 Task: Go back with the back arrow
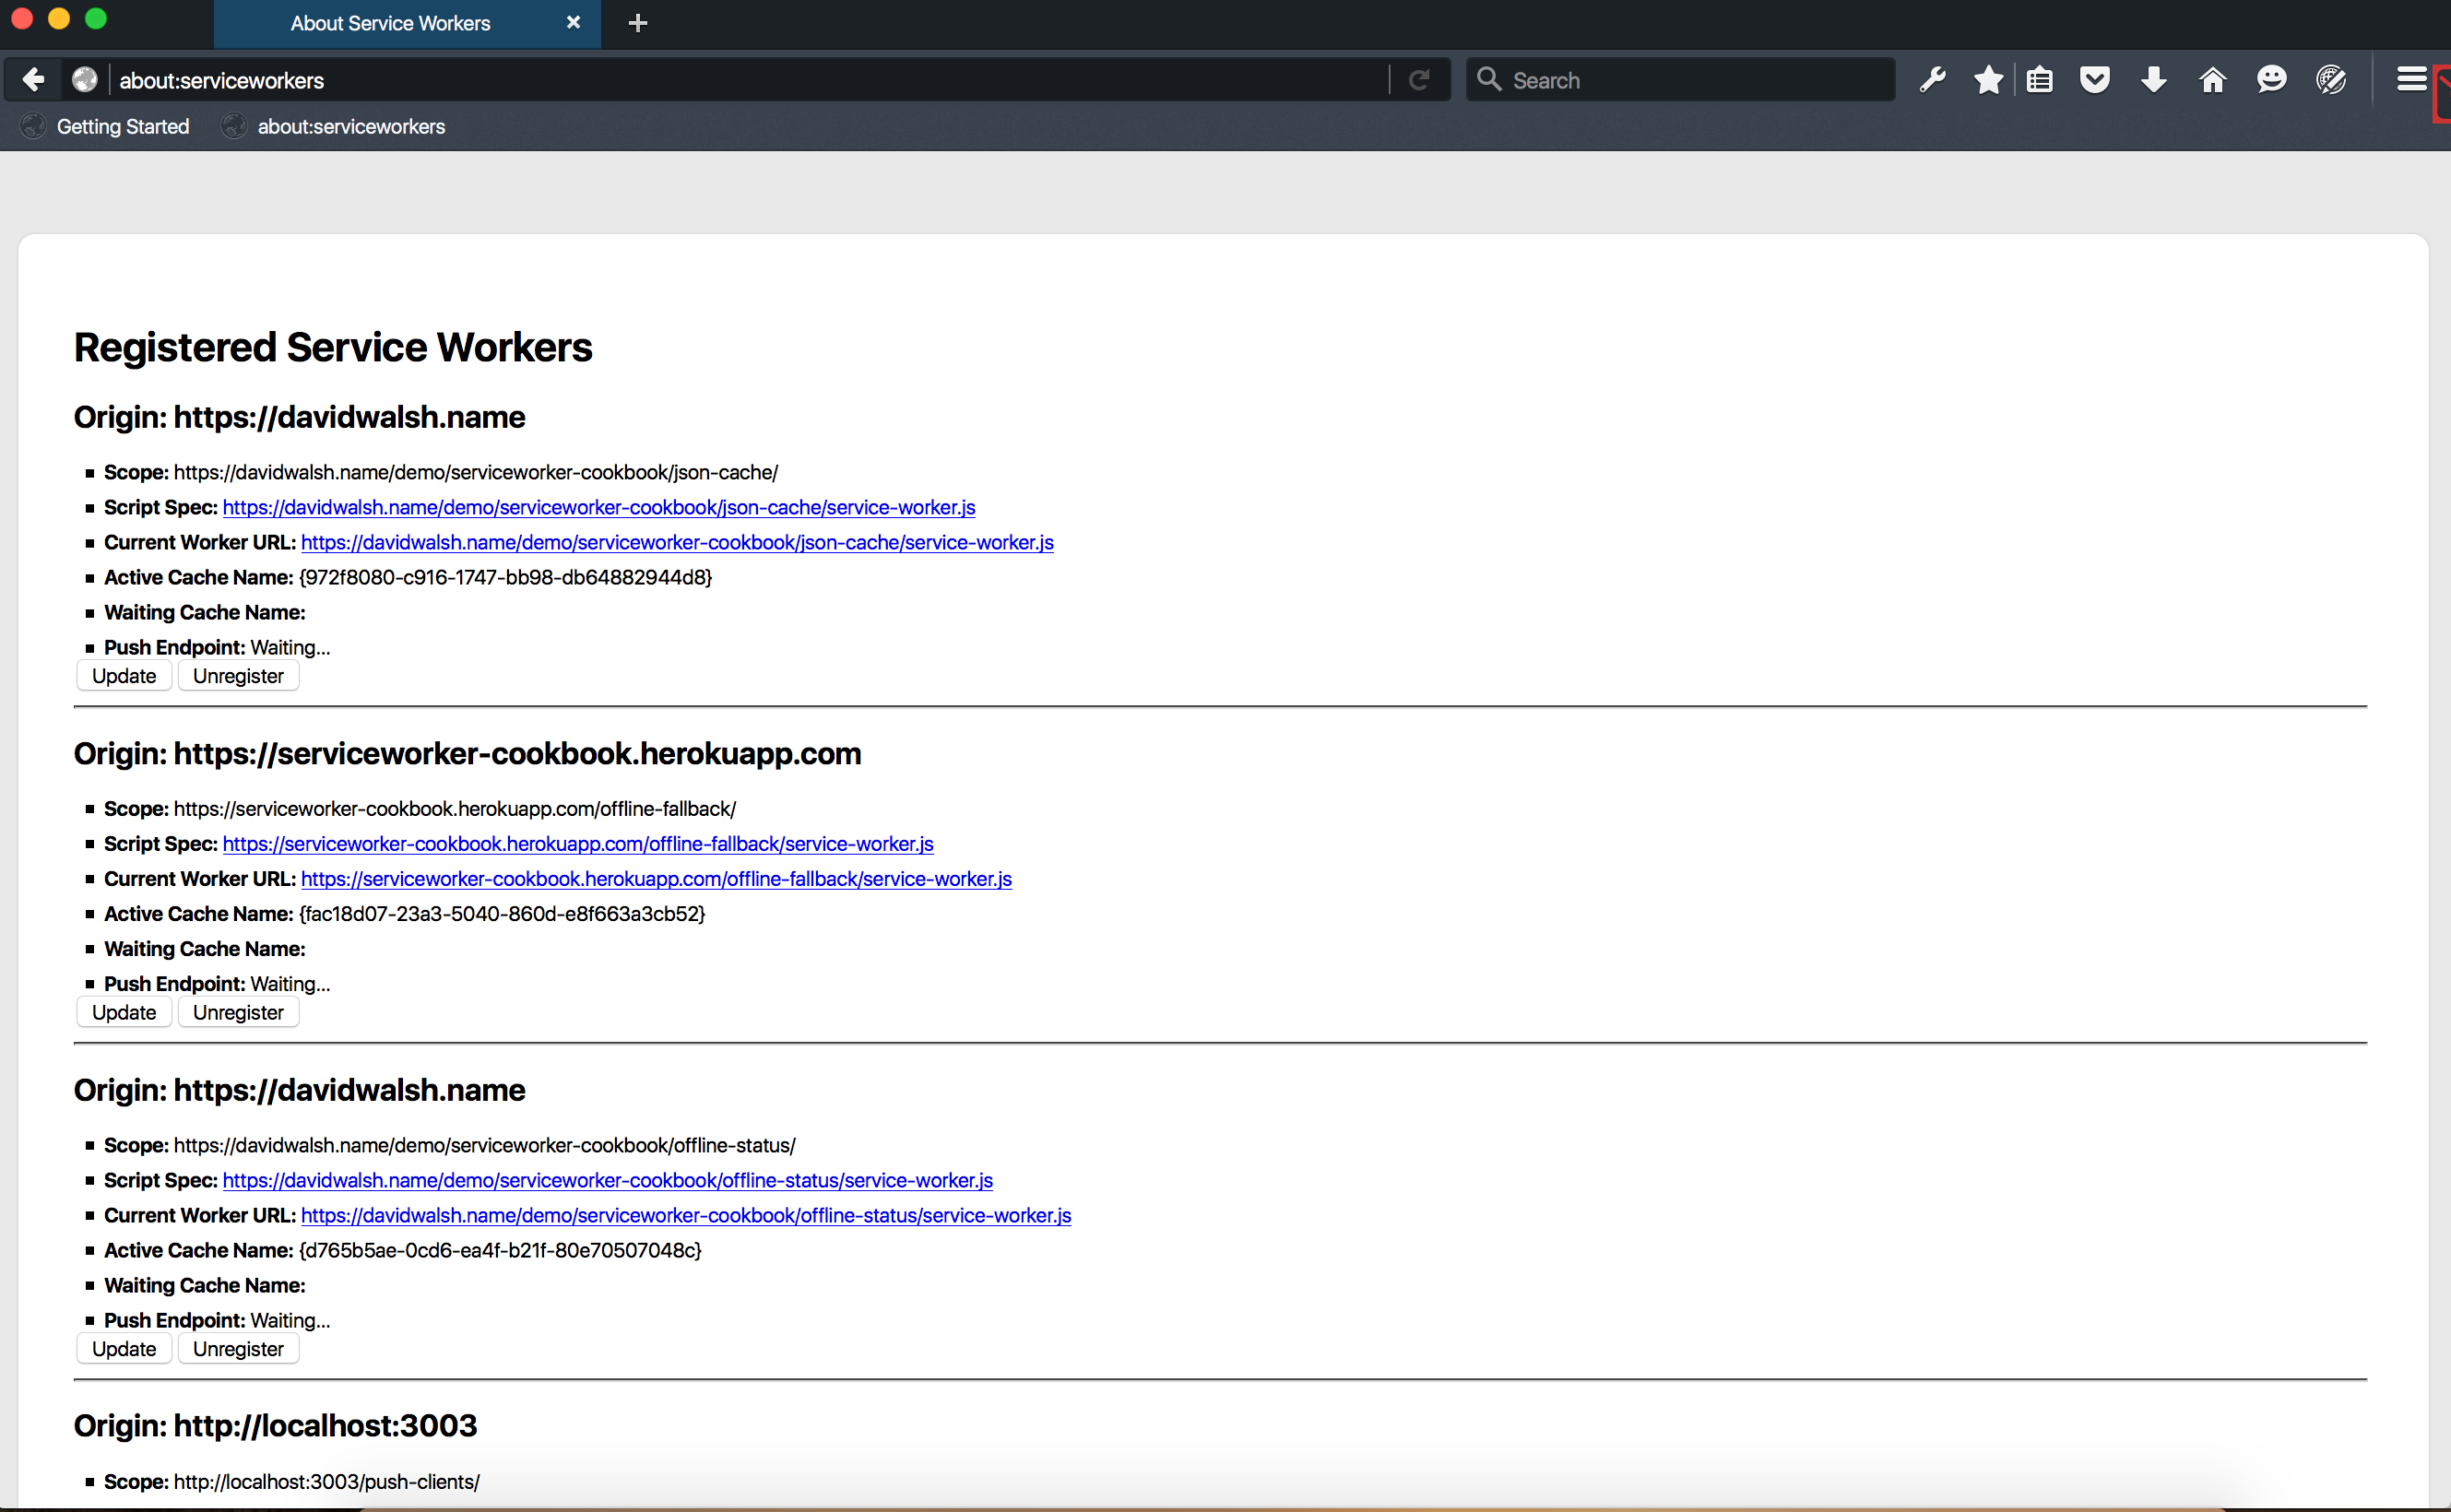pos(33,80)
